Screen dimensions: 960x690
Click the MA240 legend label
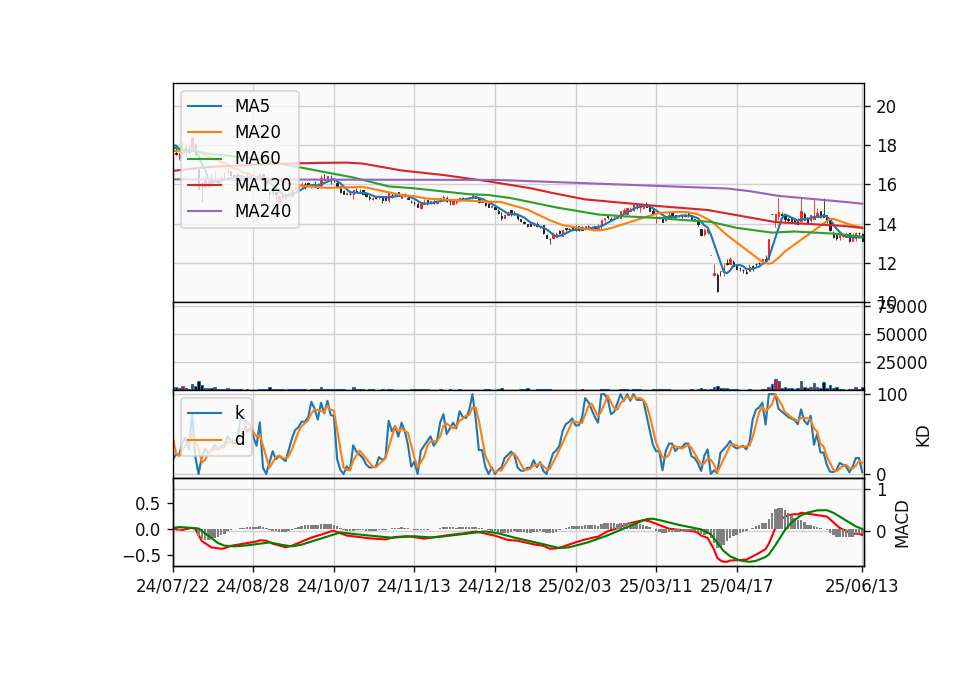click(263, 211)
